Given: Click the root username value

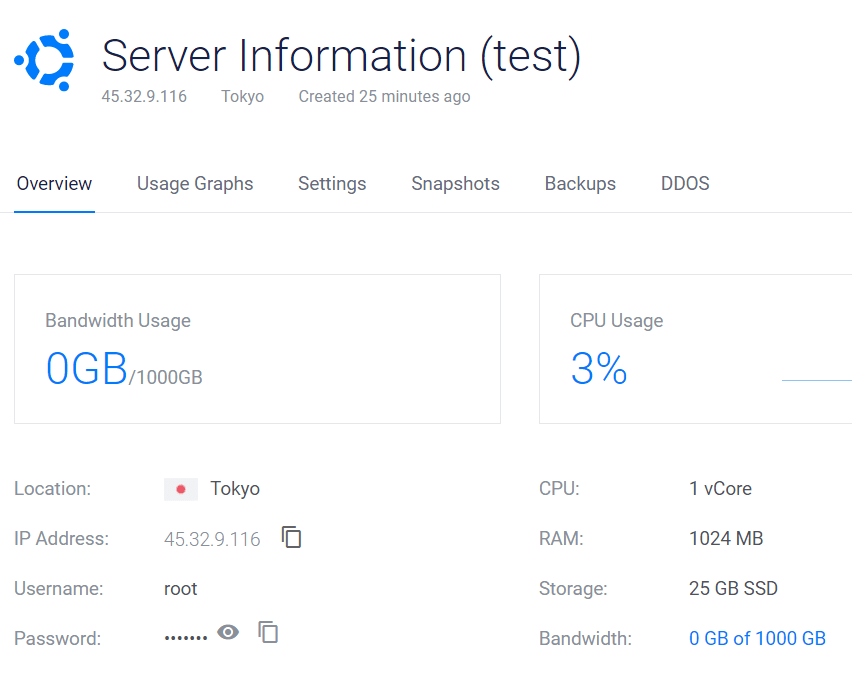Looking at the screenshot, I should [x=181, y=589].
